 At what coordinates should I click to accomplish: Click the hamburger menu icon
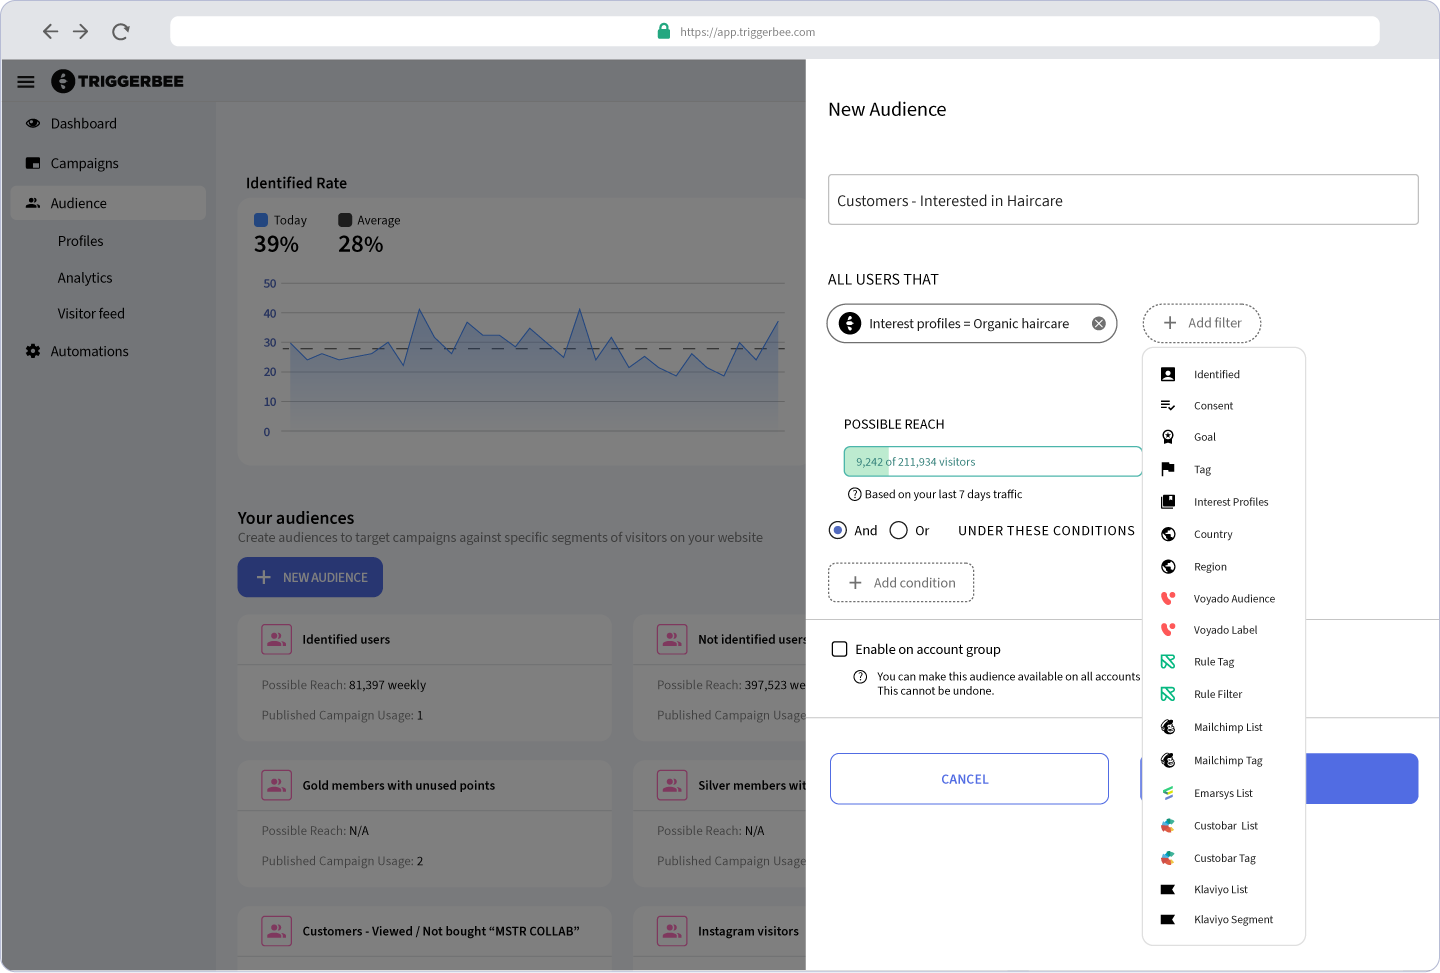[26, 82]
